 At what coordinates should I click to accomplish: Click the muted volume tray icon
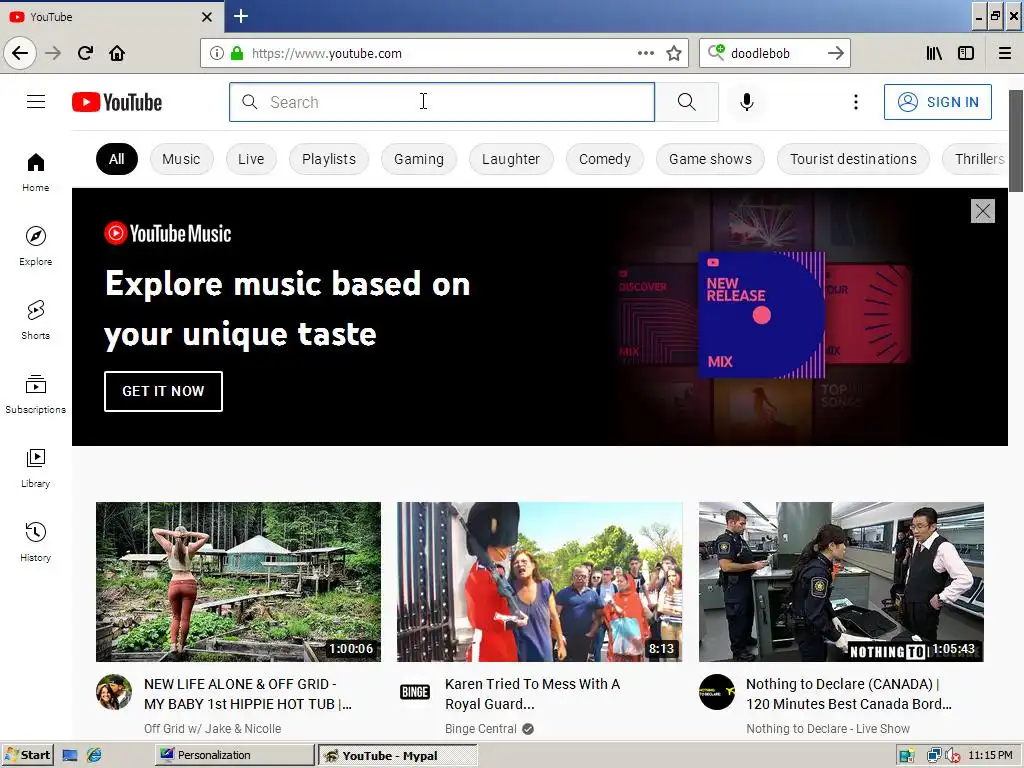pyautogui.click(x=952, y=756)
